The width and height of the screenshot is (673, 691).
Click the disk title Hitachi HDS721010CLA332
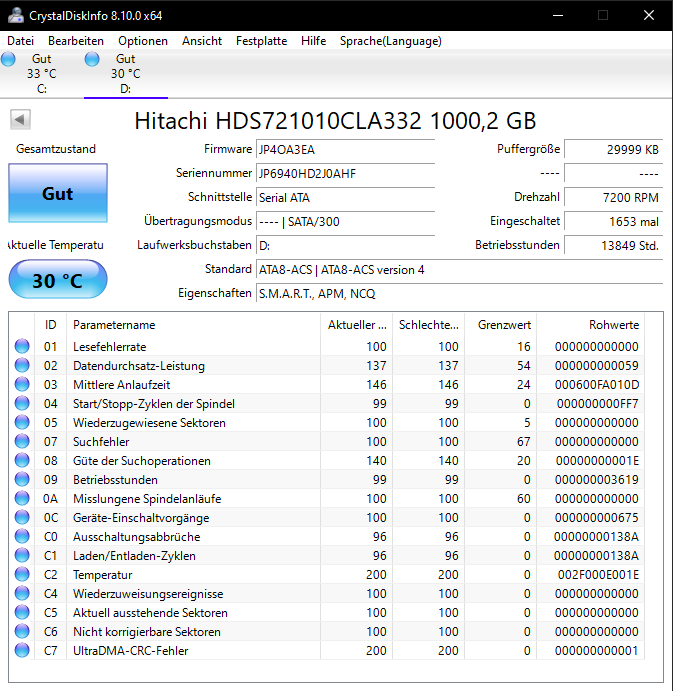click(x=335, y=121)
